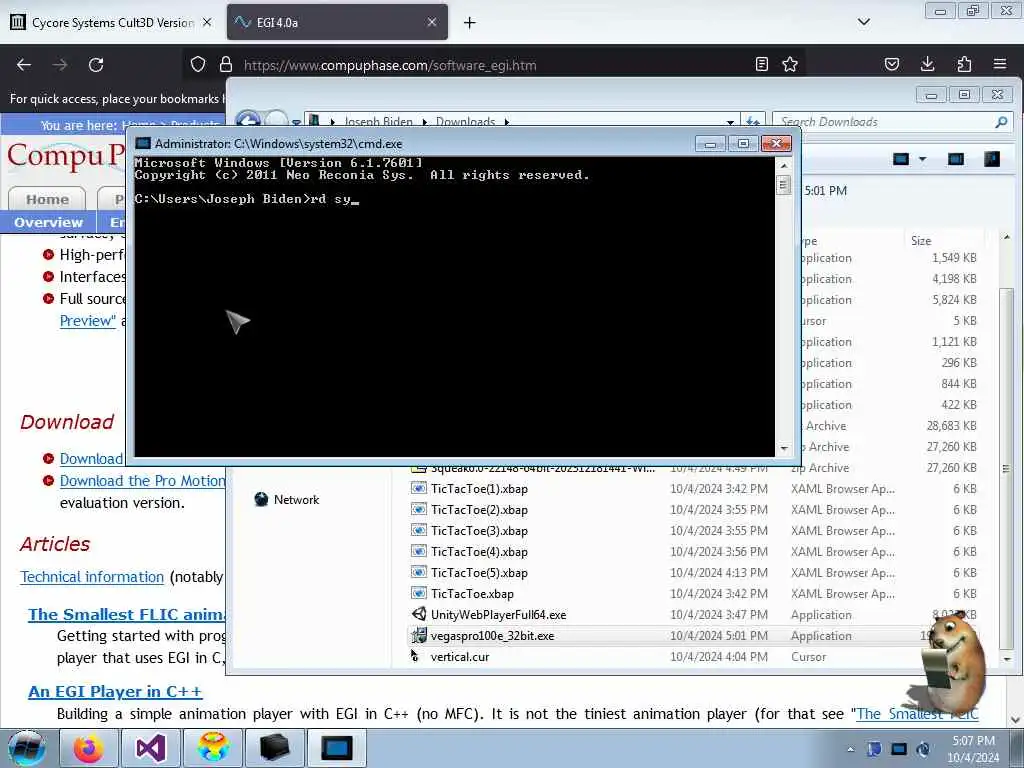Change Explorer view icon
Image resolution: width=1024 pixels, height=768 pixels.
click(x=901, y=159)
